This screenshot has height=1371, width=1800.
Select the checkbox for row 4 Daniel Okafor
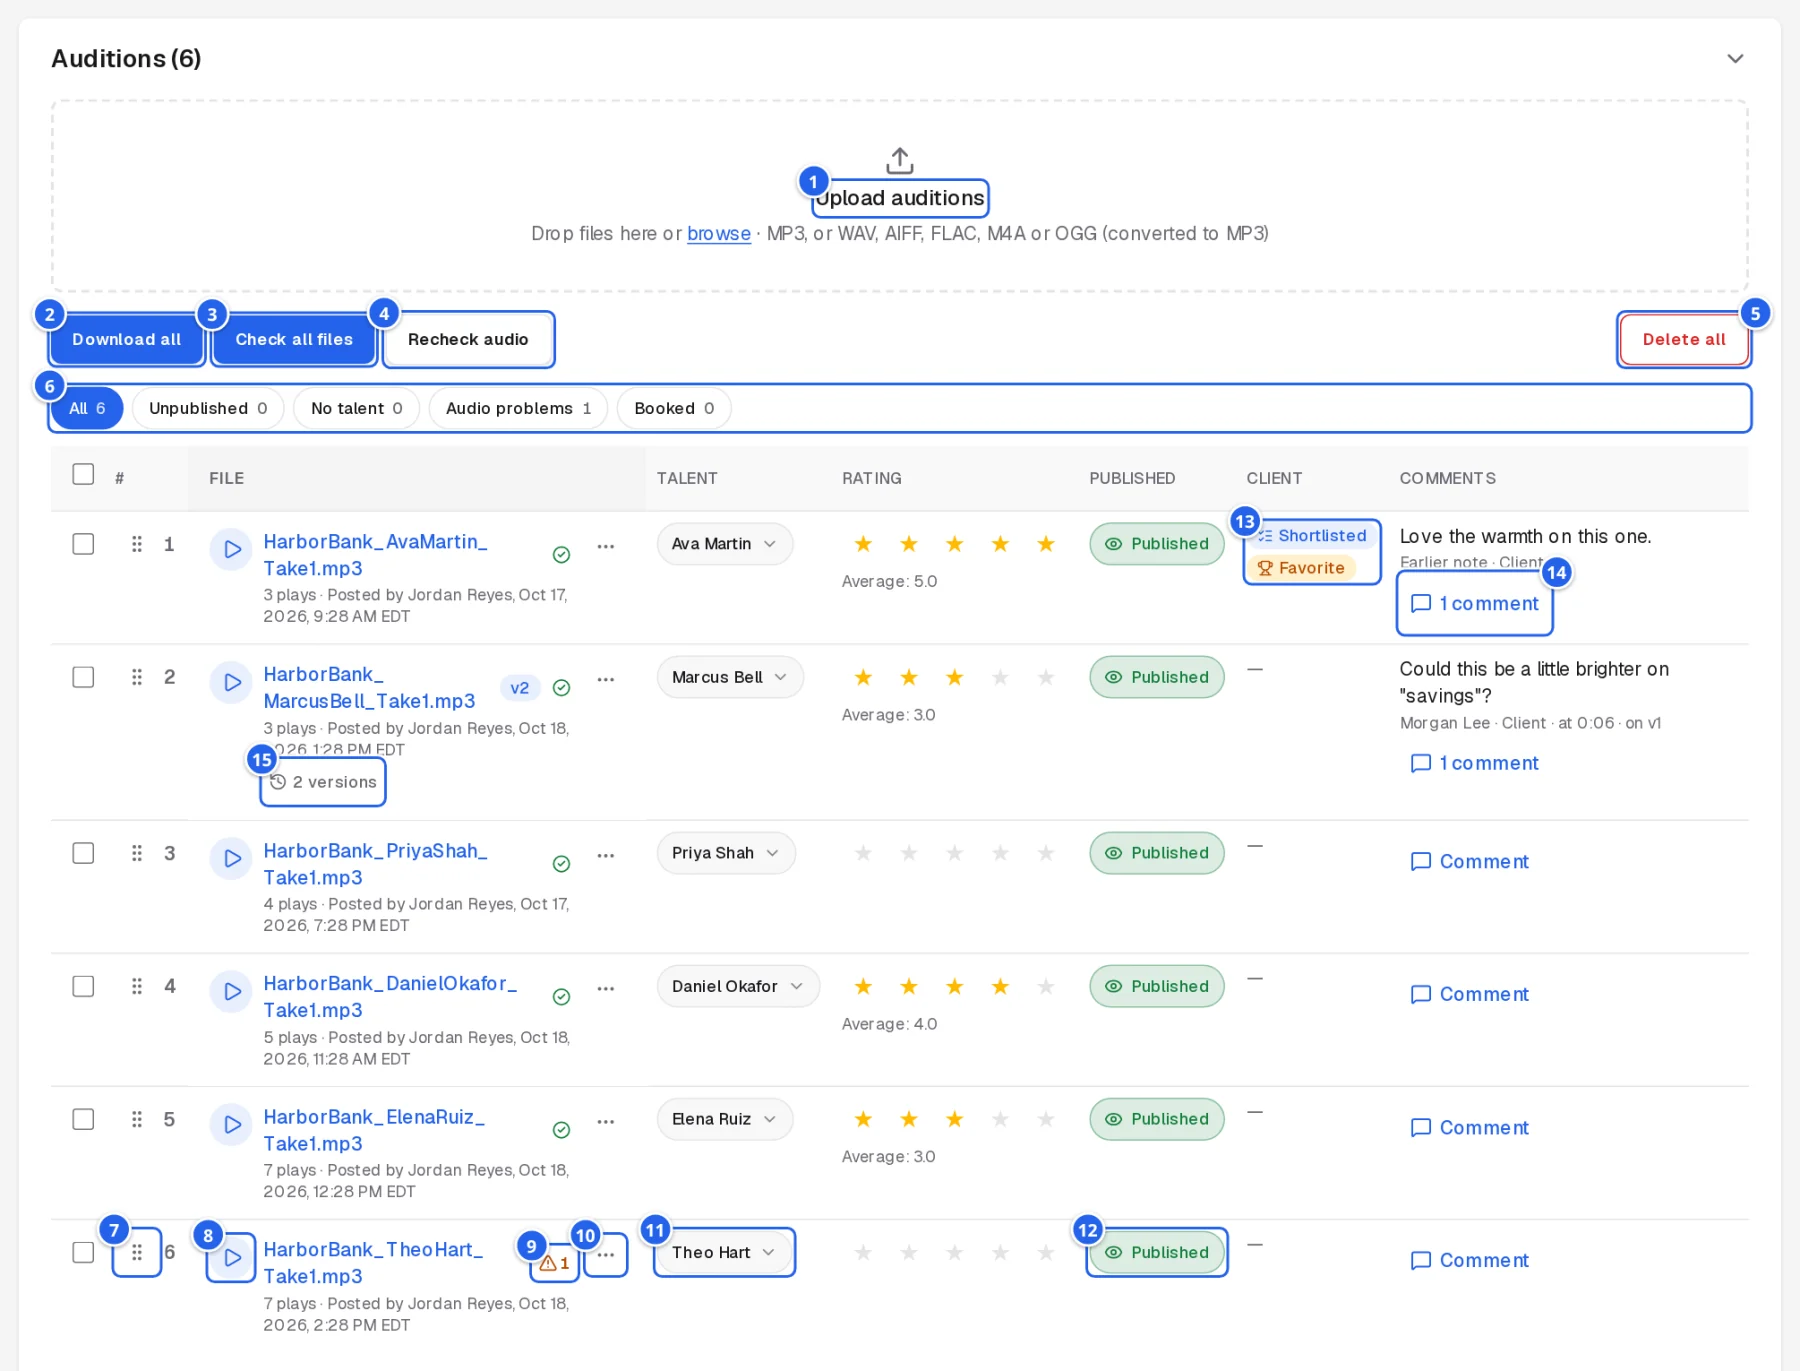tap(83, 986)
